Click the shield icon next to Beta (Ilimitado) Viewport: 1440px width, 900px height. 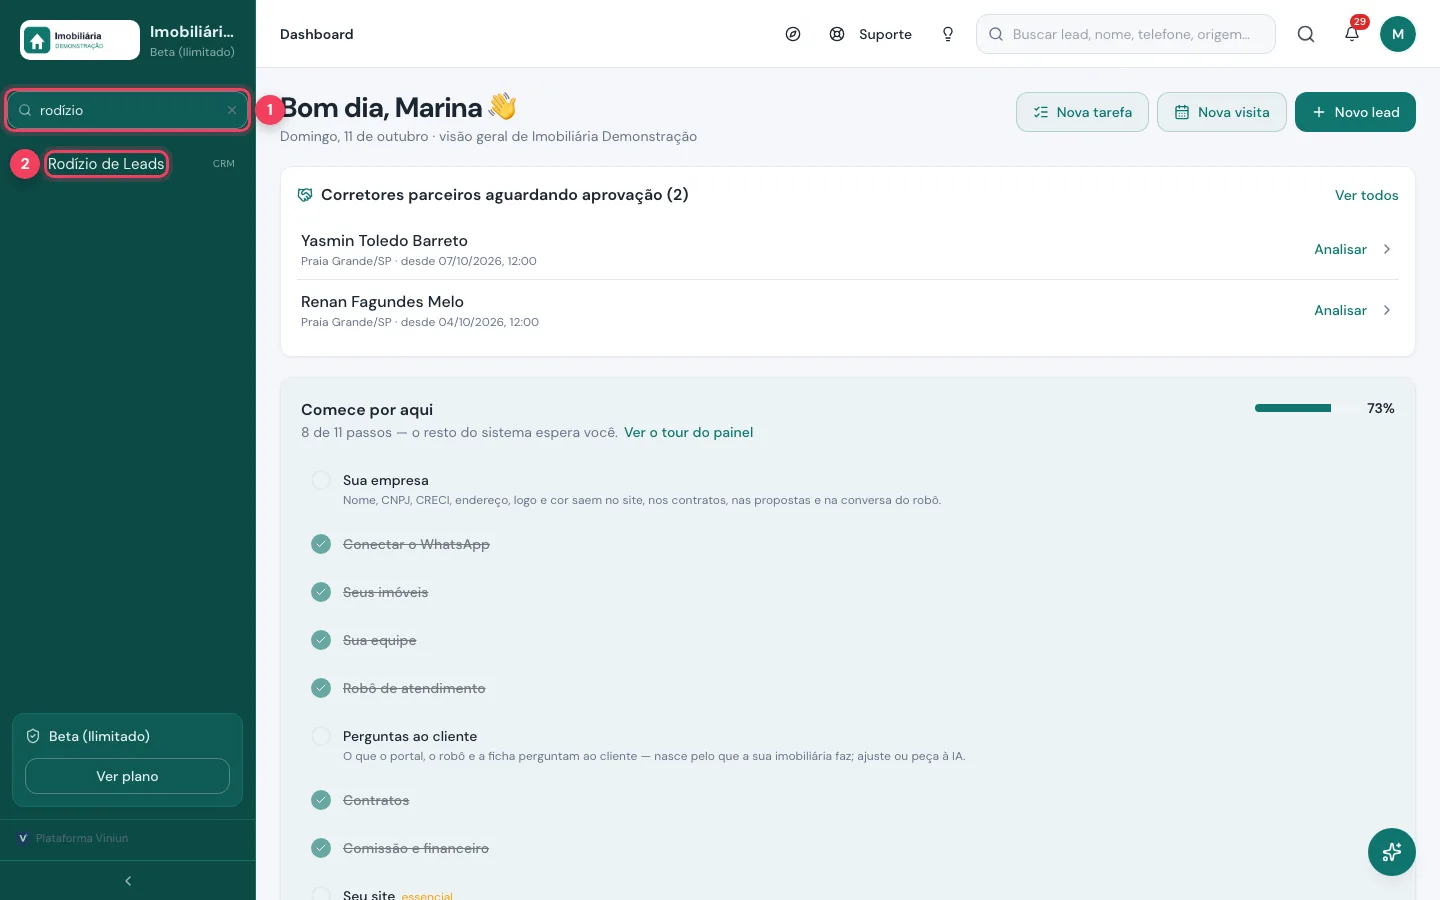[33, 736]
